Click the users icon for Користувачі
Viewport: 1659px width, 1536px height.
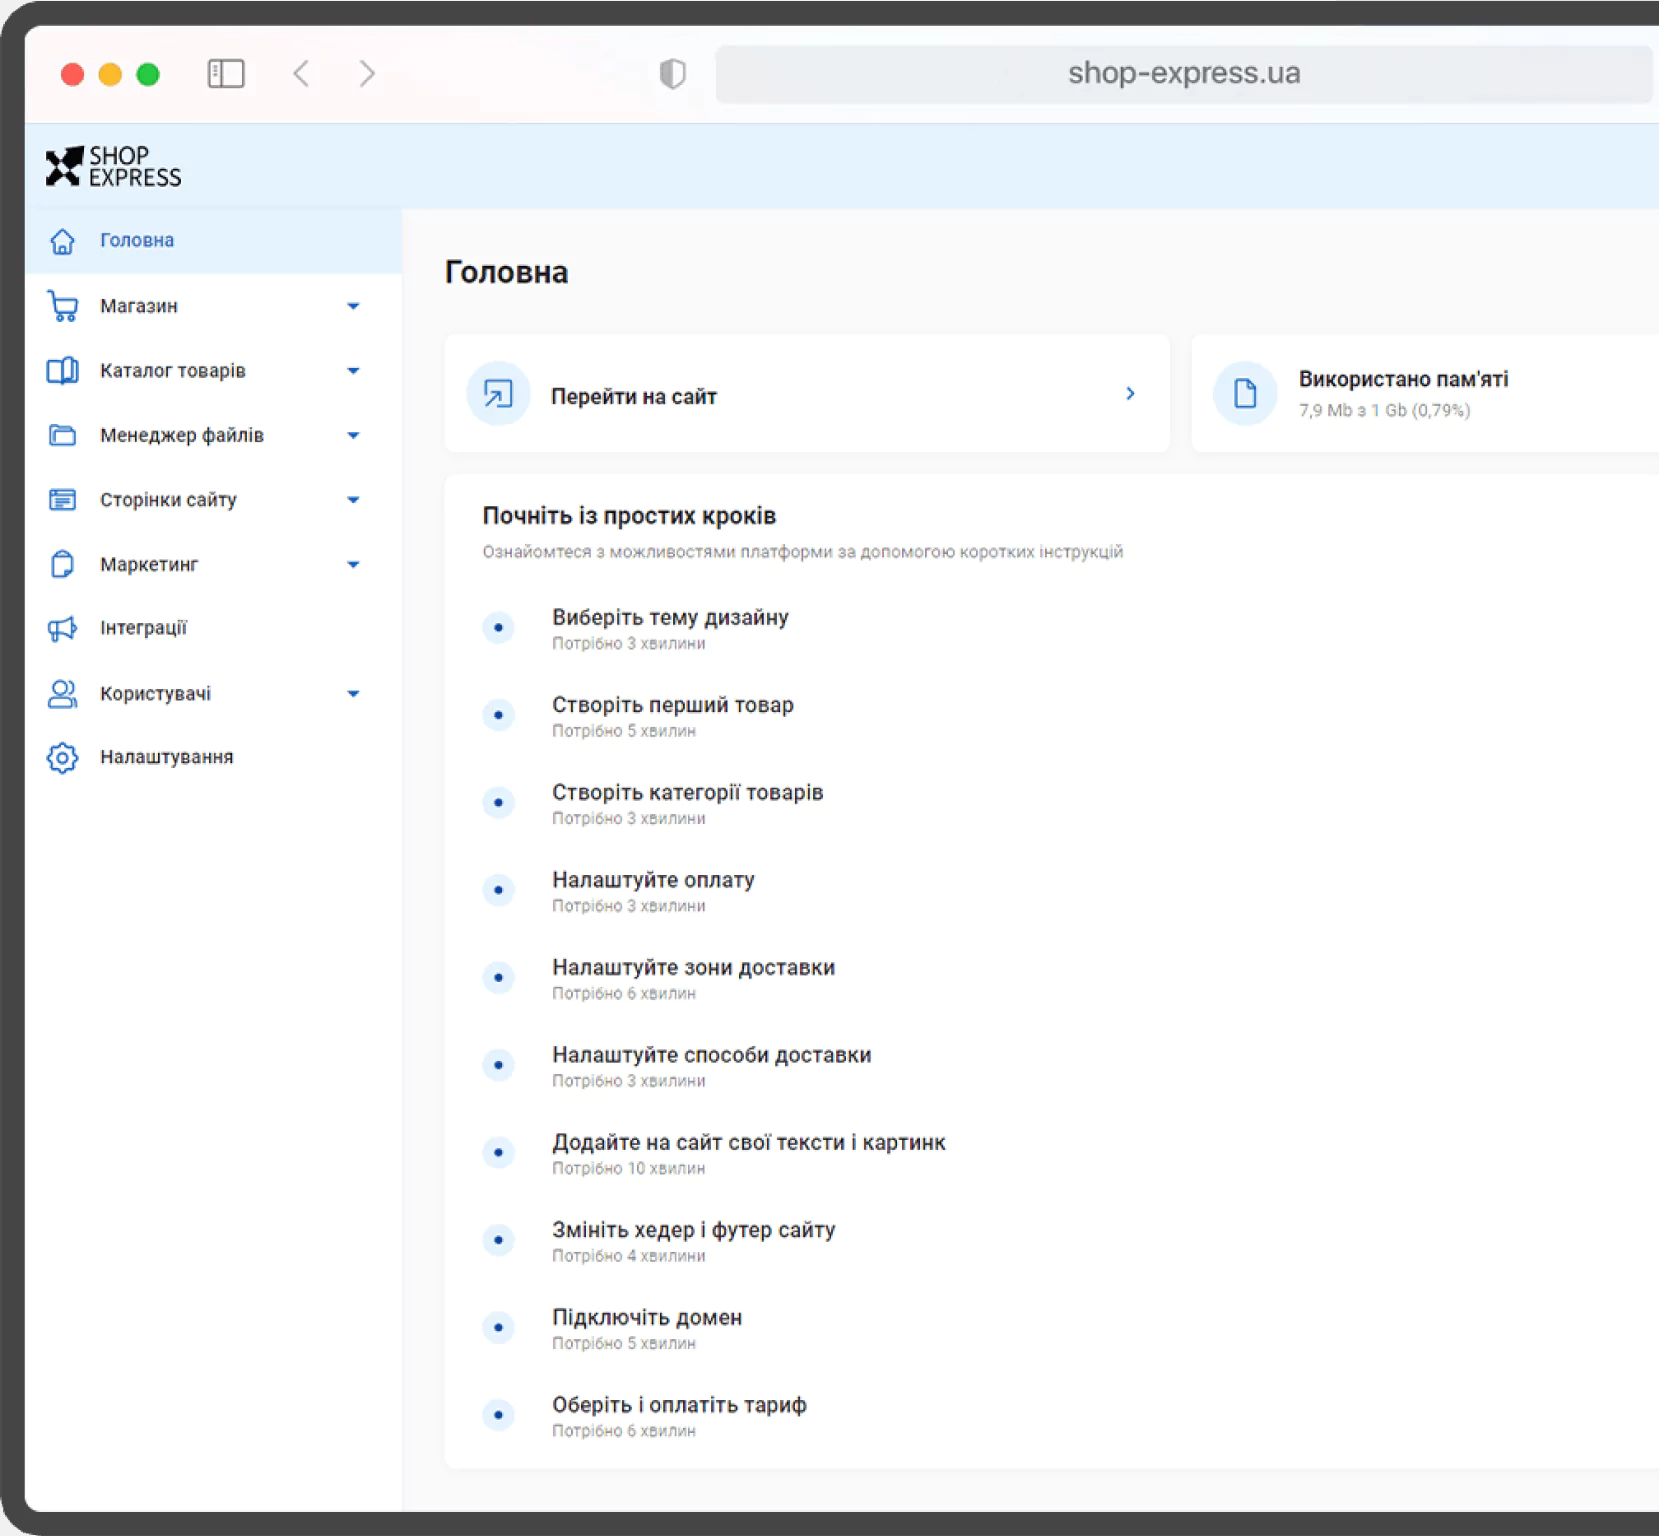click(62, 693)
